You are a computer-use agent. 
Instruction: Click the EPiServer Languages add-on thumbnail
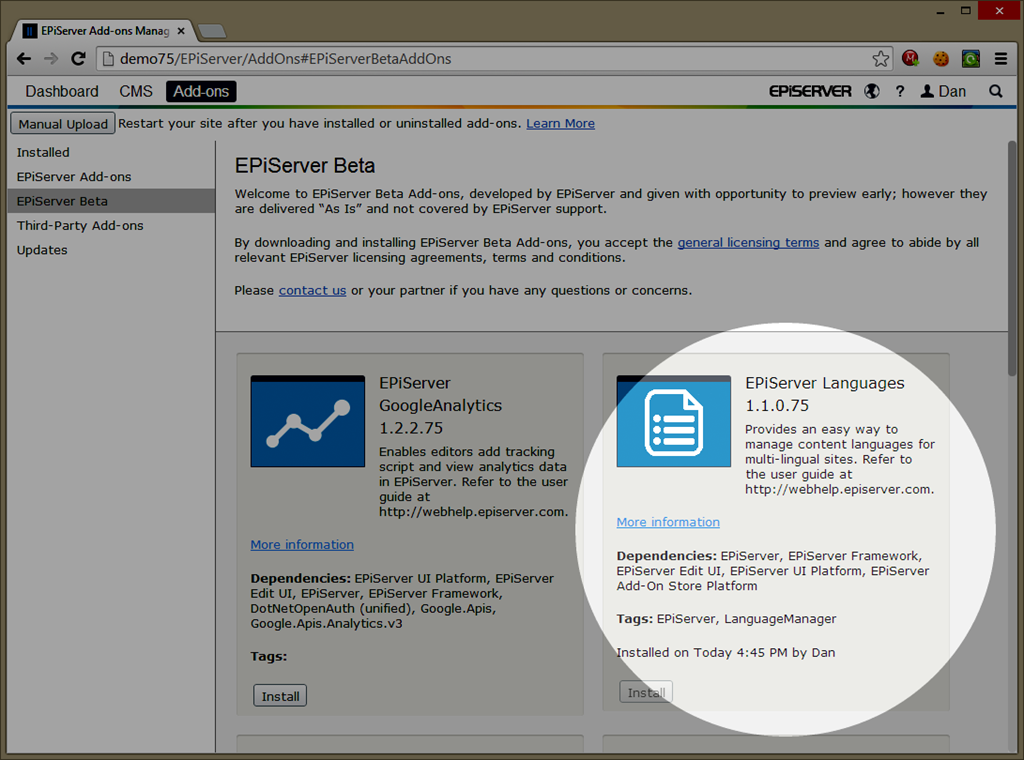pyautogui.click(x=673, y=421)
